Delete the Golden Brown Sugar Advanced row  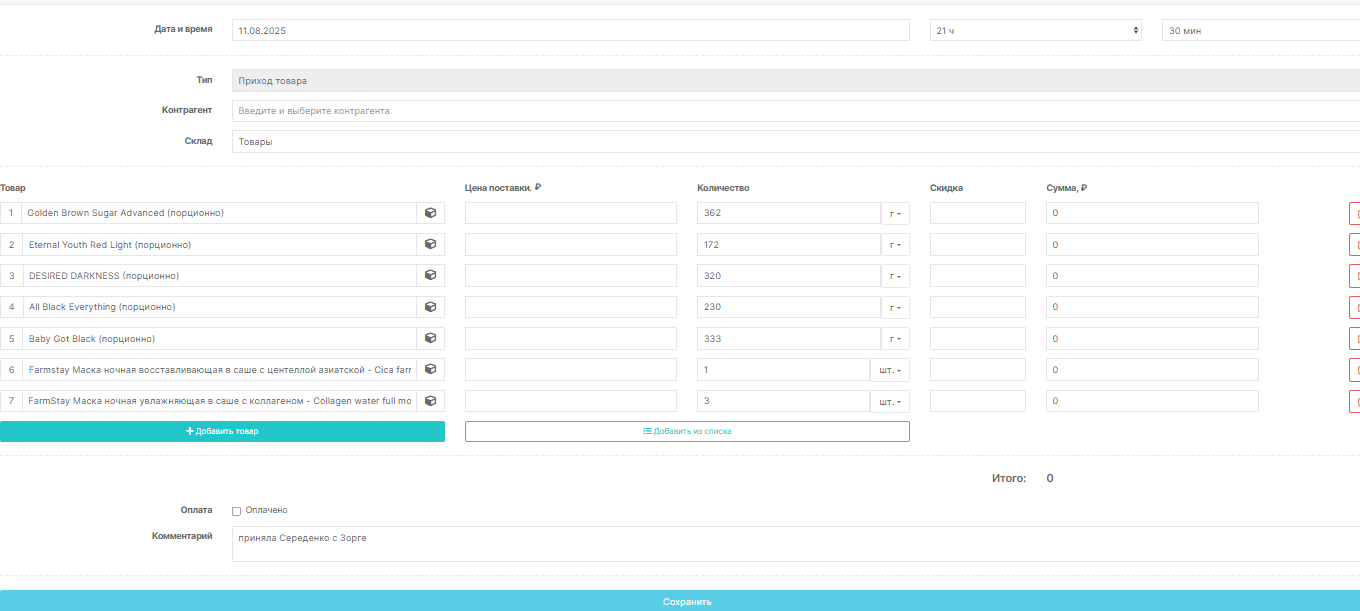[1355, 213]
